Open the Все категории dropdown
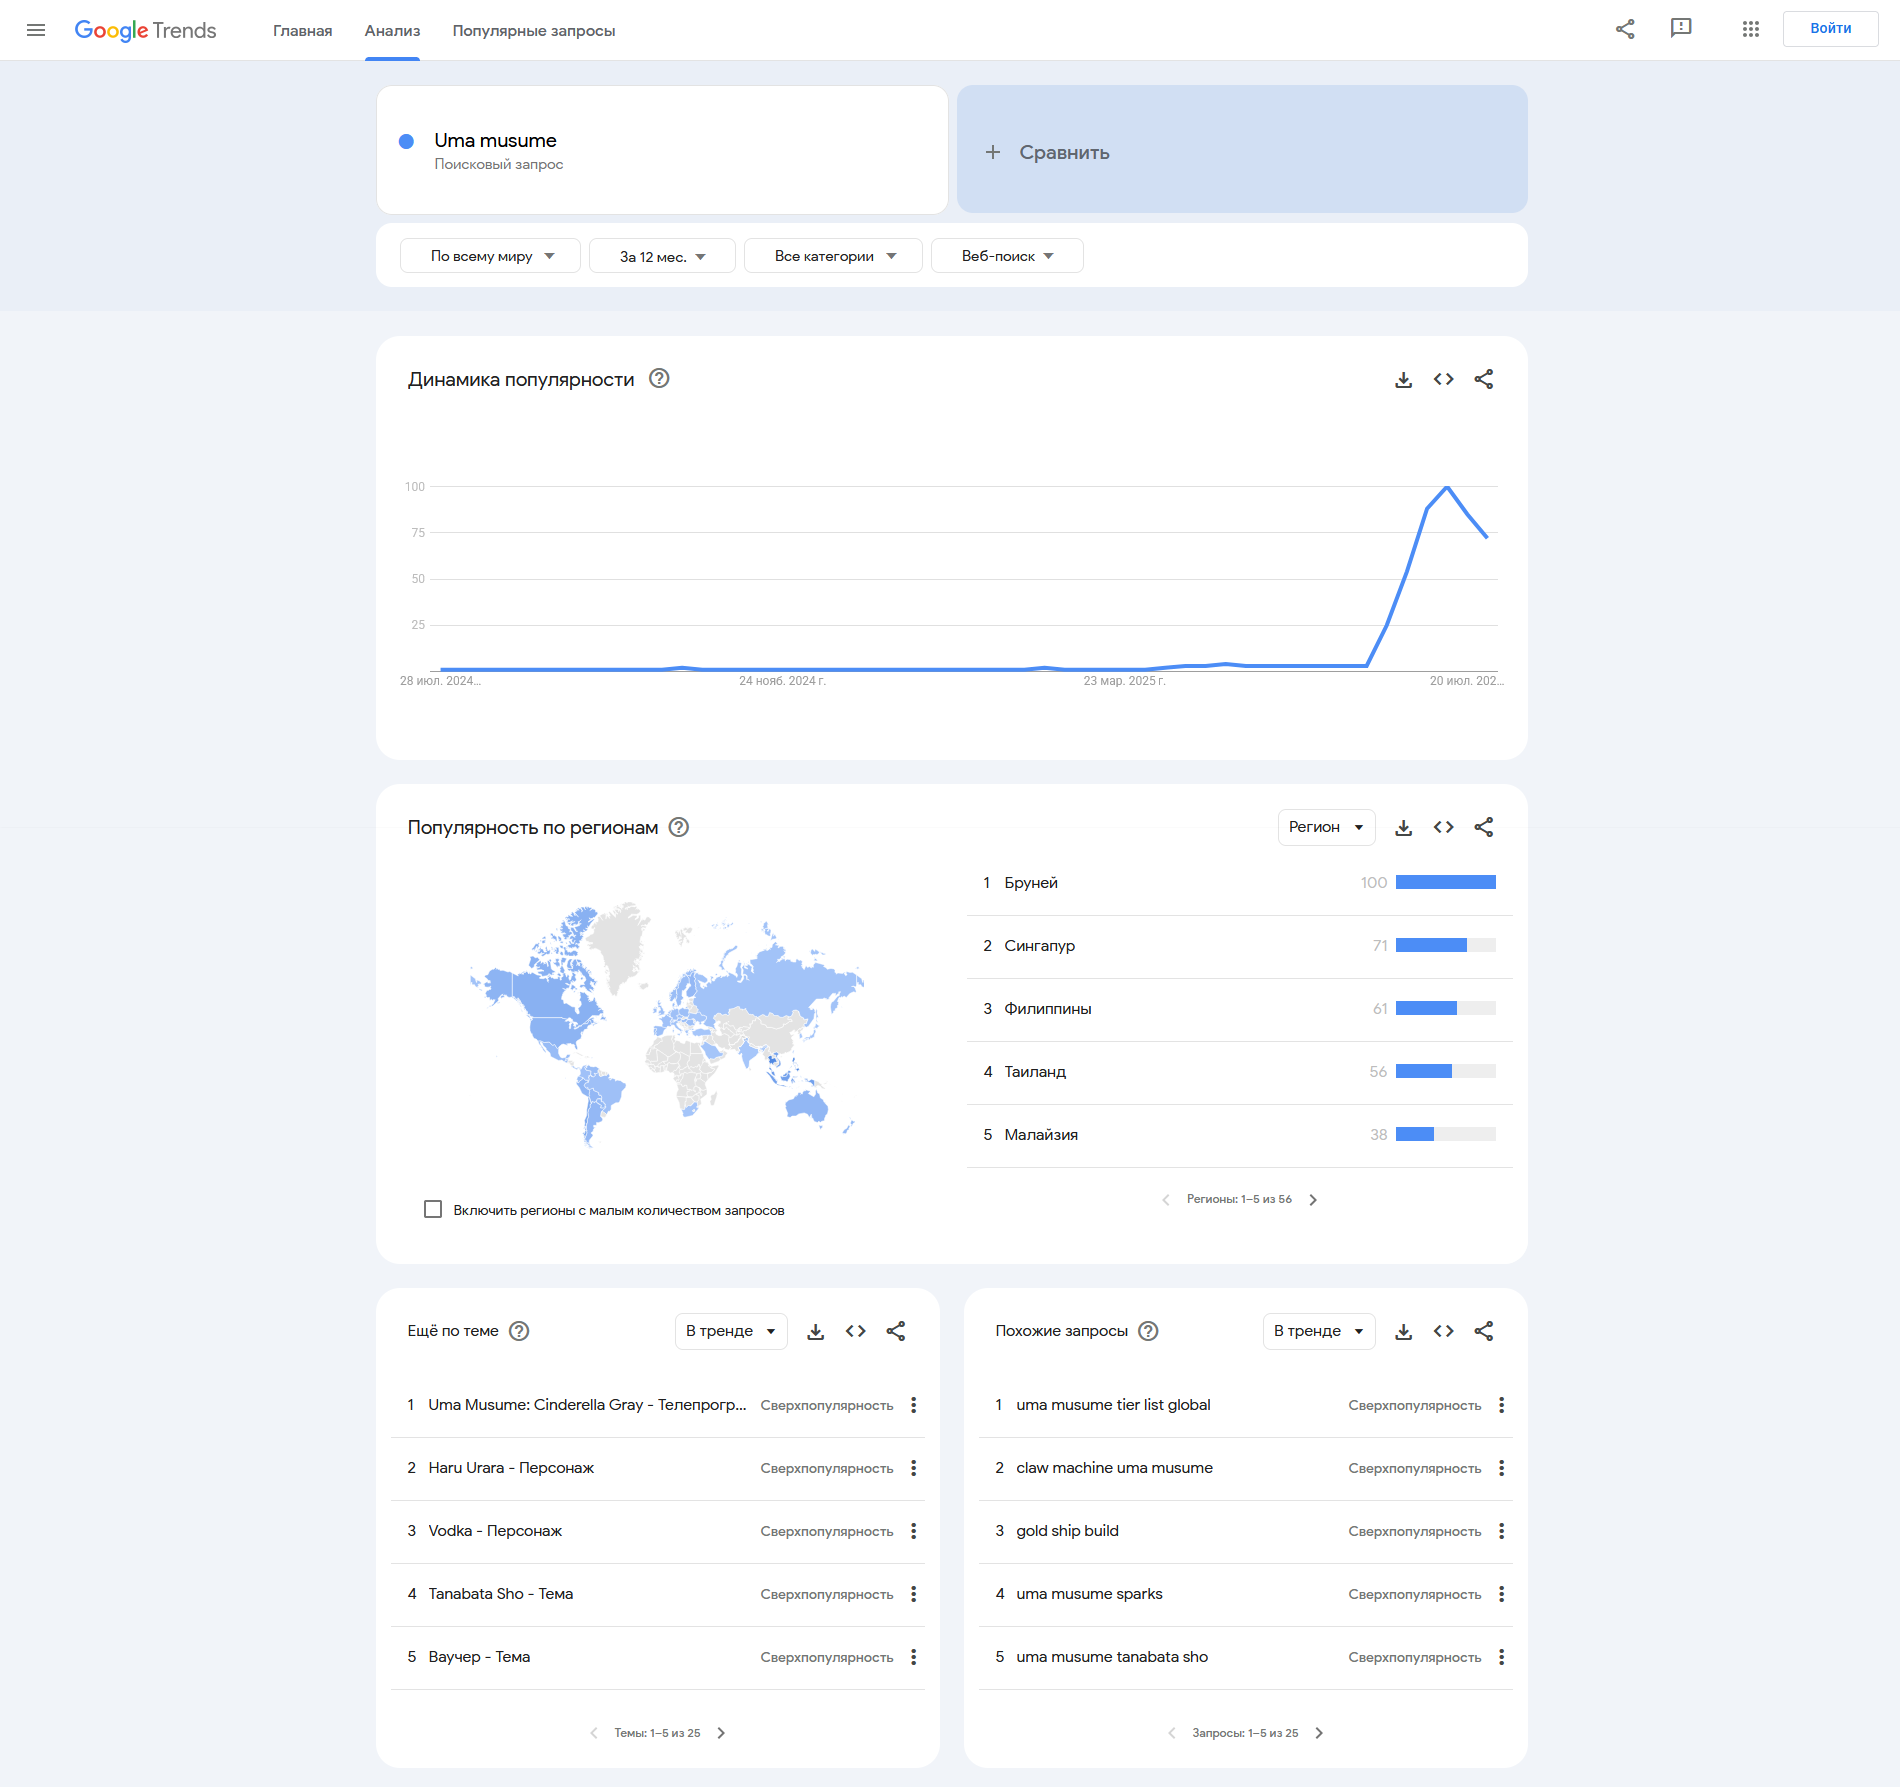 point(834,256)
